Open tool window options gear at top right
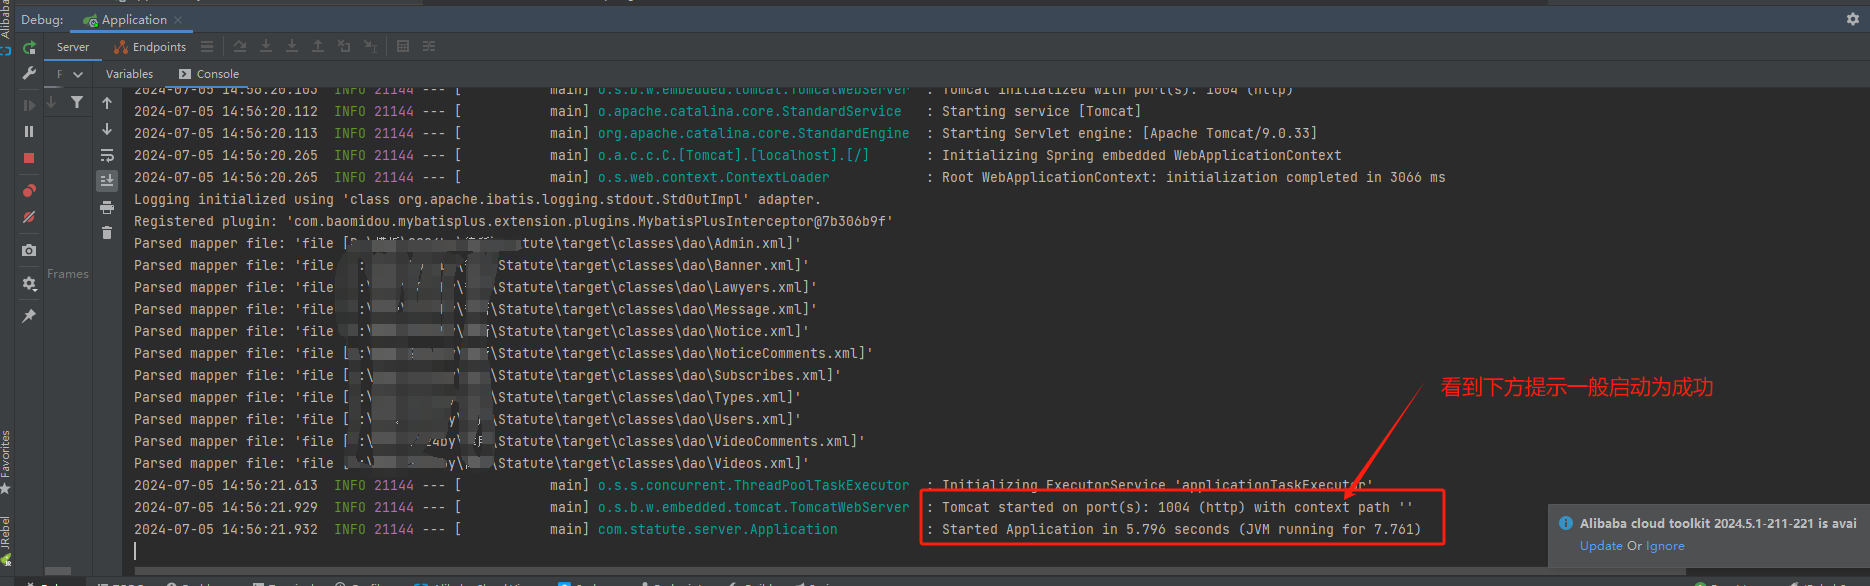The image size is (1870, 586). point(1852,19)
